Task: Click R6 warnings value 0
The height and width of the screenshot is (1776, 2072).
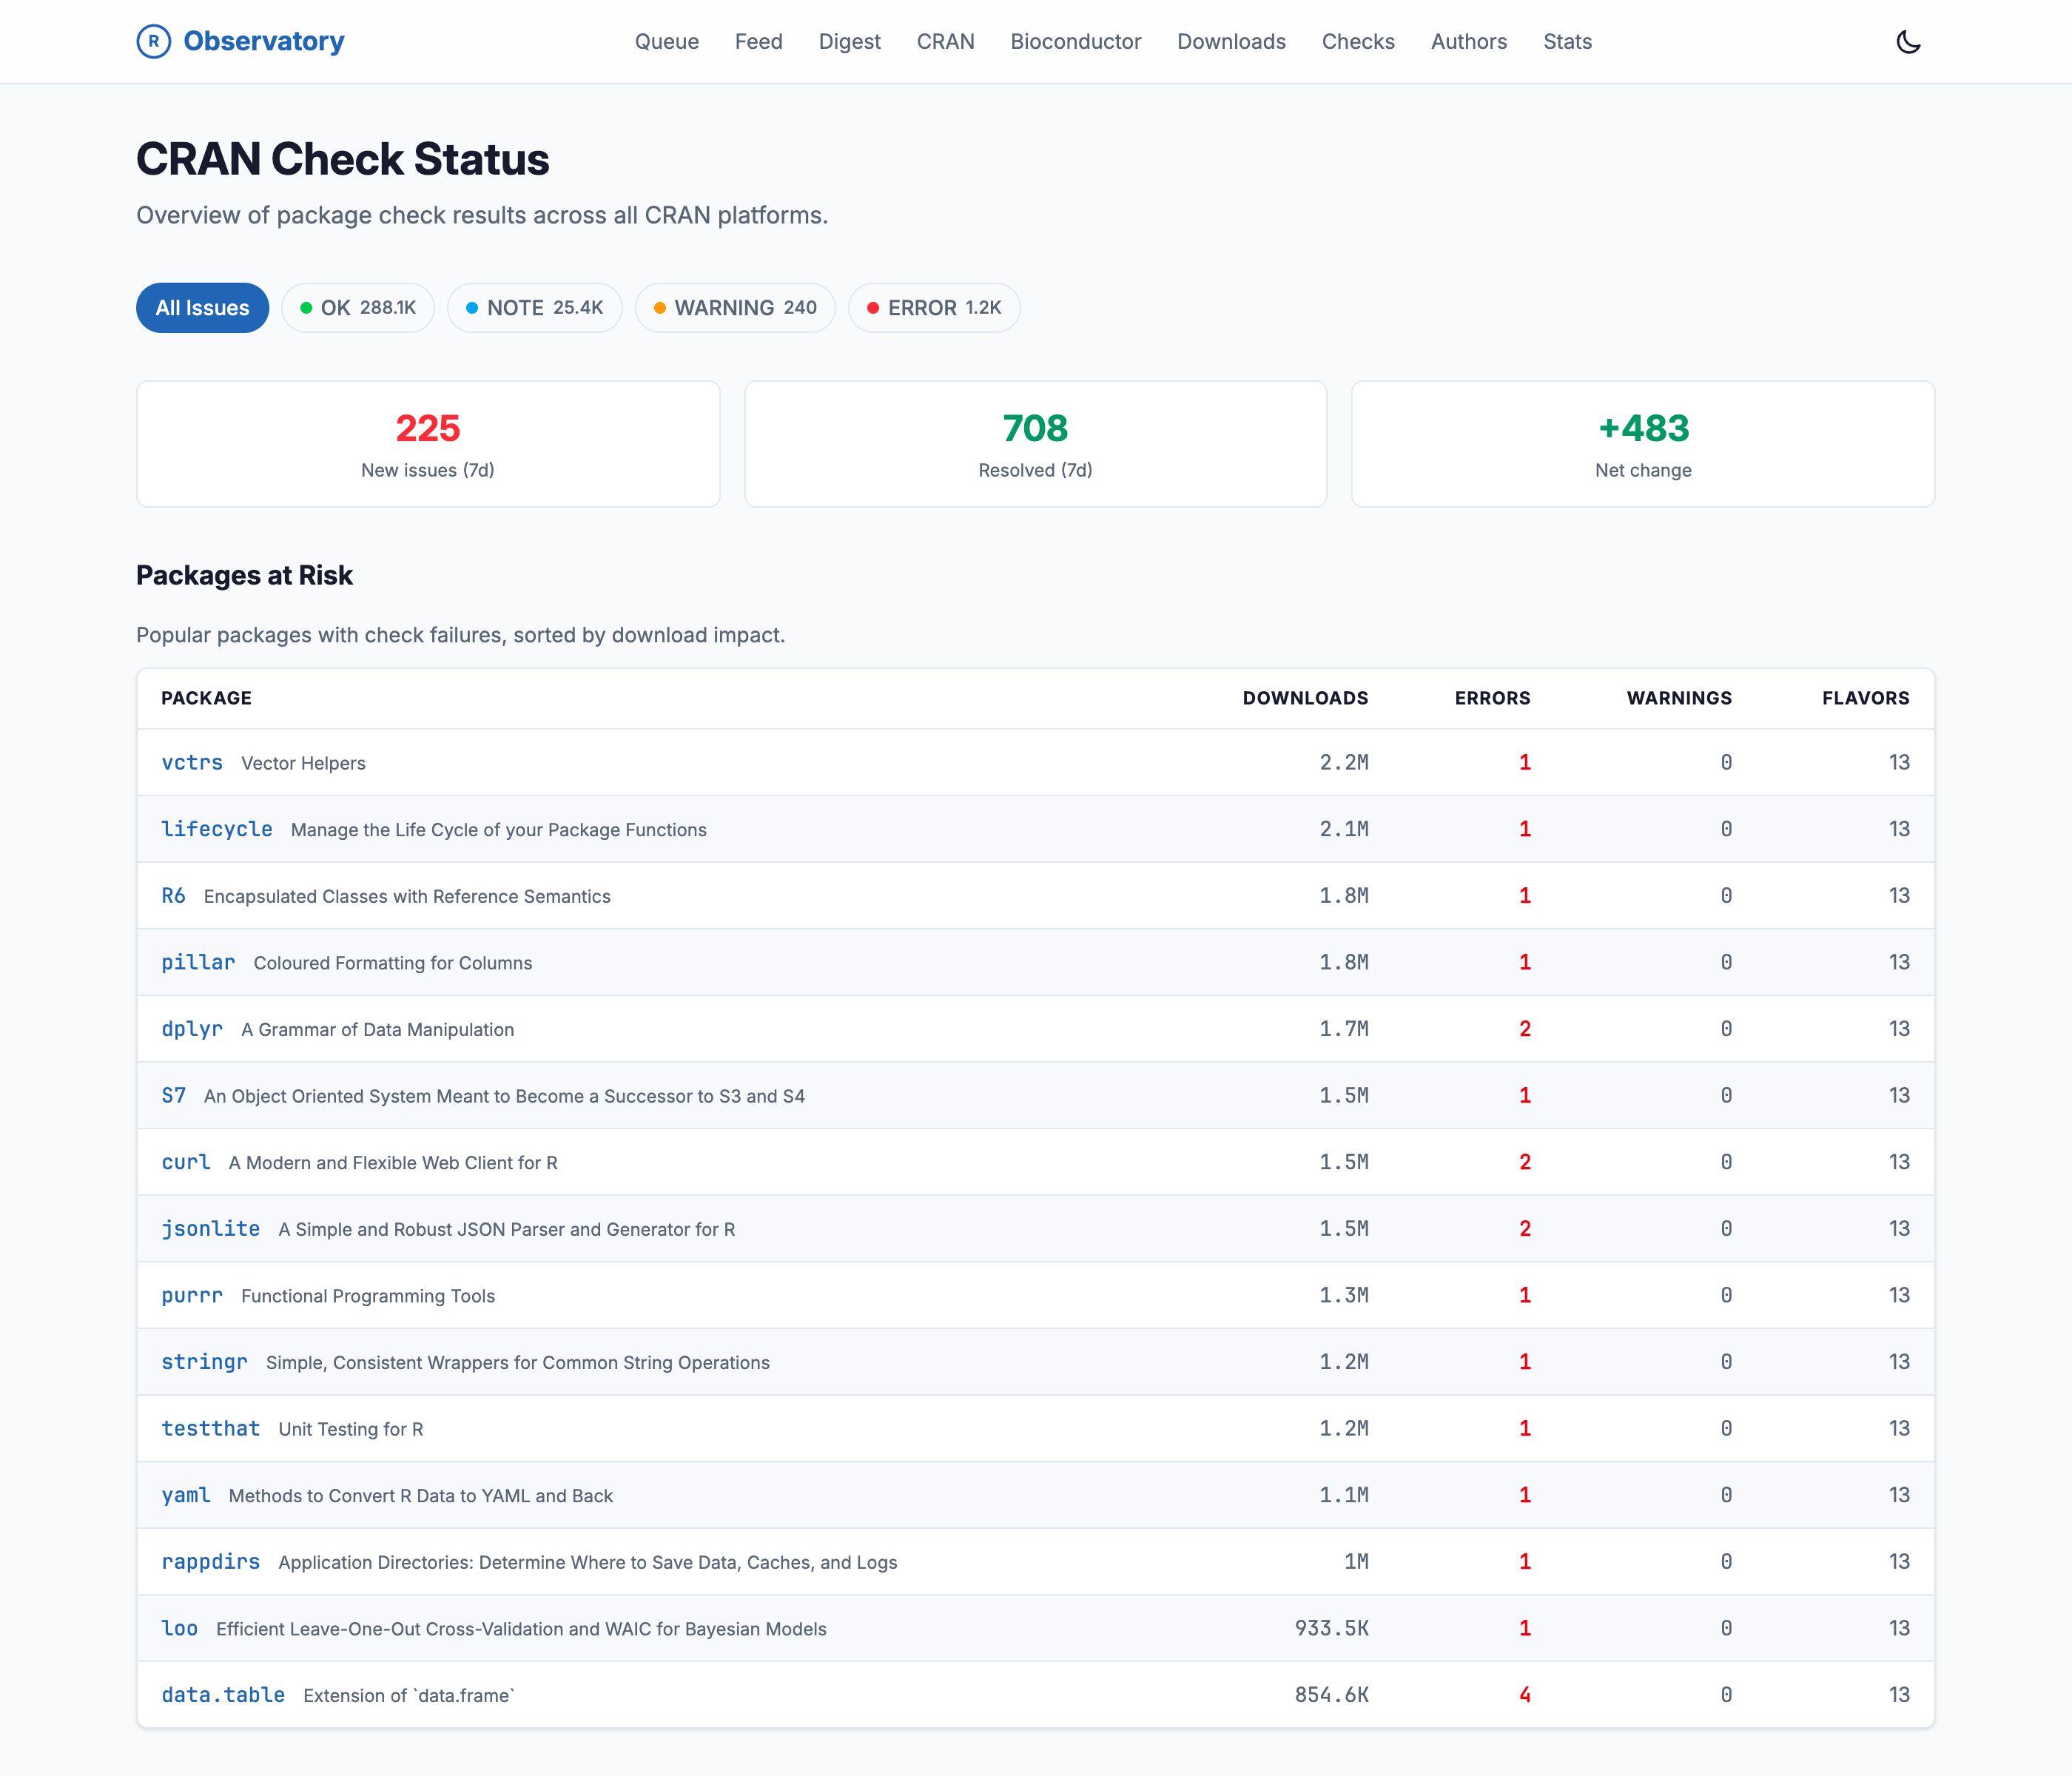Action: pyautogui.click(x=1725, y=895)
